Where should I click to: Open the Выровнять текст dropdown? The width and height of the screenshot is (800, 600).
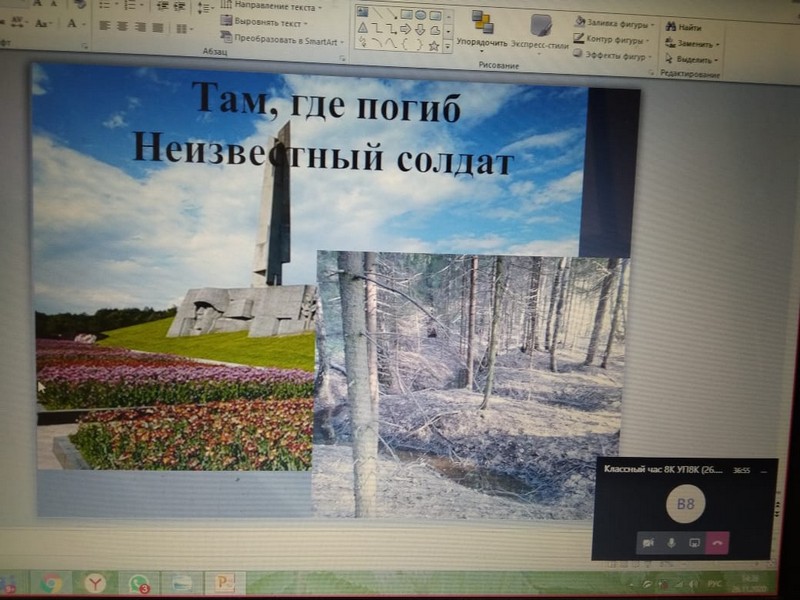(x=264, y=22)
